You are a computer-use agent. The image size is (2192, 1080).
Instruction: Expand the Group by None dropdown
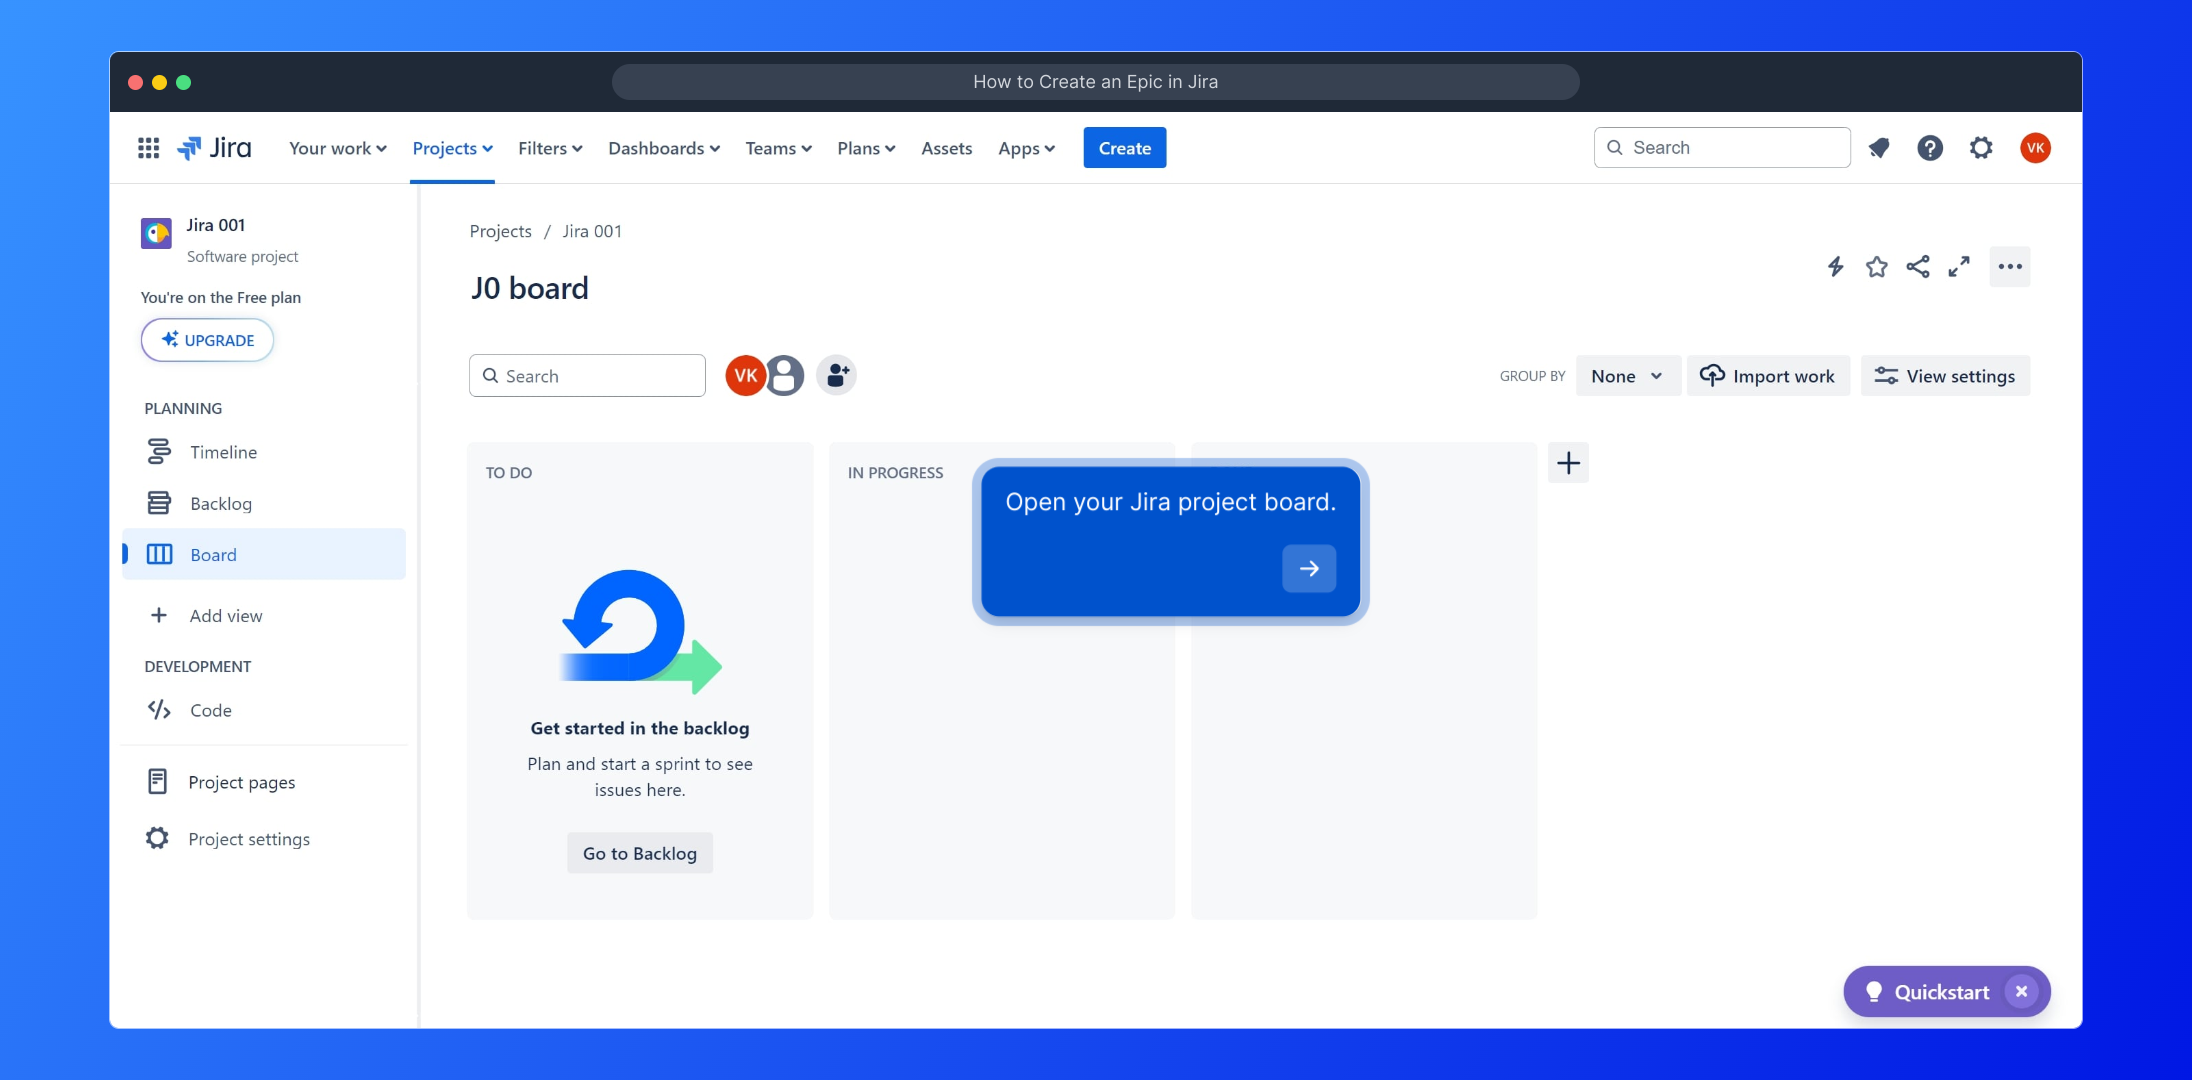(x=1627, y=376)
